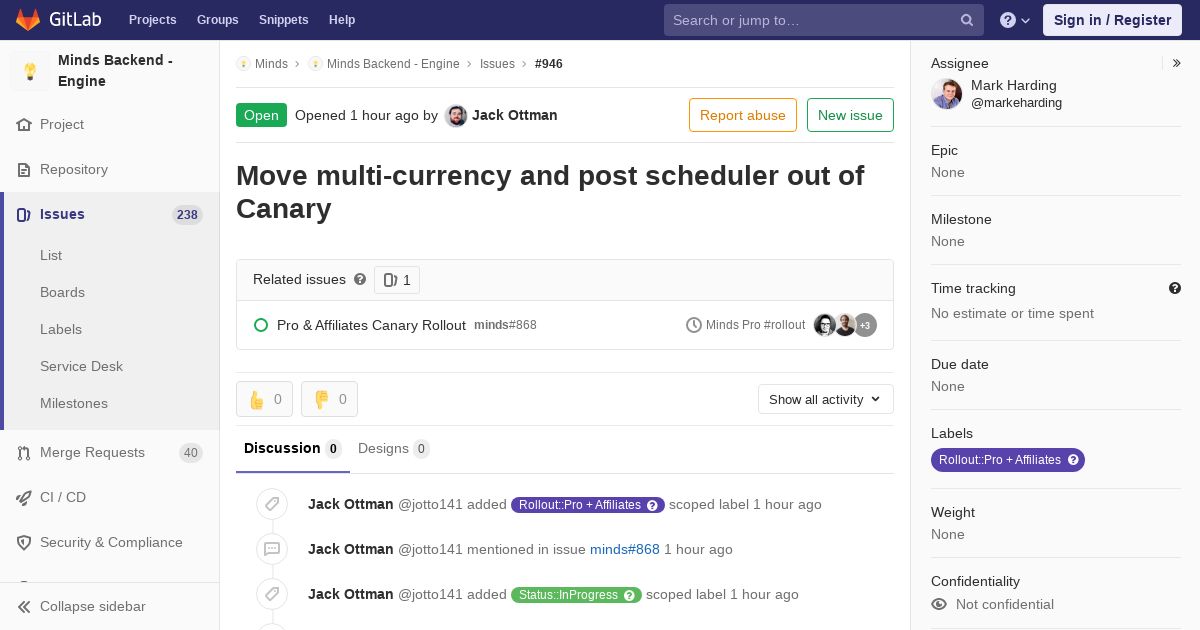Click the Not confidential eye icon
Image resolution: width=1200 pixels, height=630 pixels.
939,604
